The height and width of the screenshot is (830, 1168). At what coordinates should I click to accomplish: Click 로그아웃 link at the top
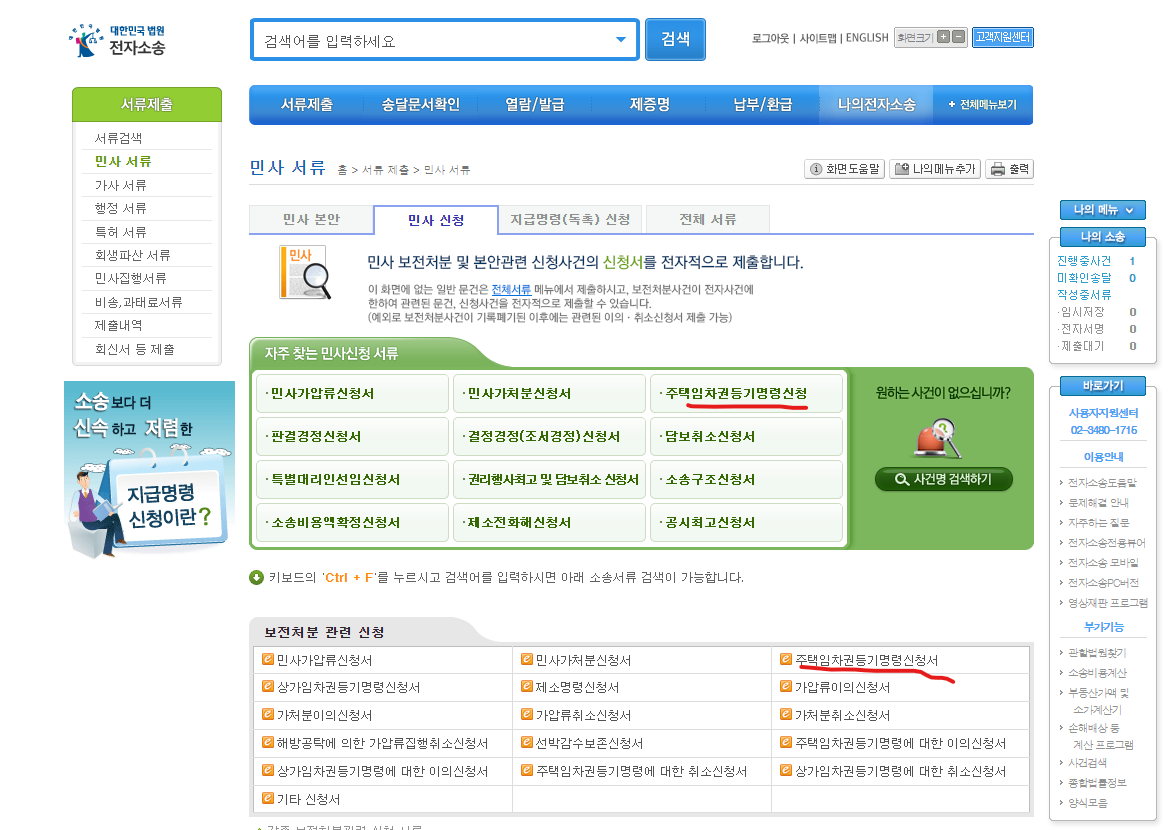point(770,38)
